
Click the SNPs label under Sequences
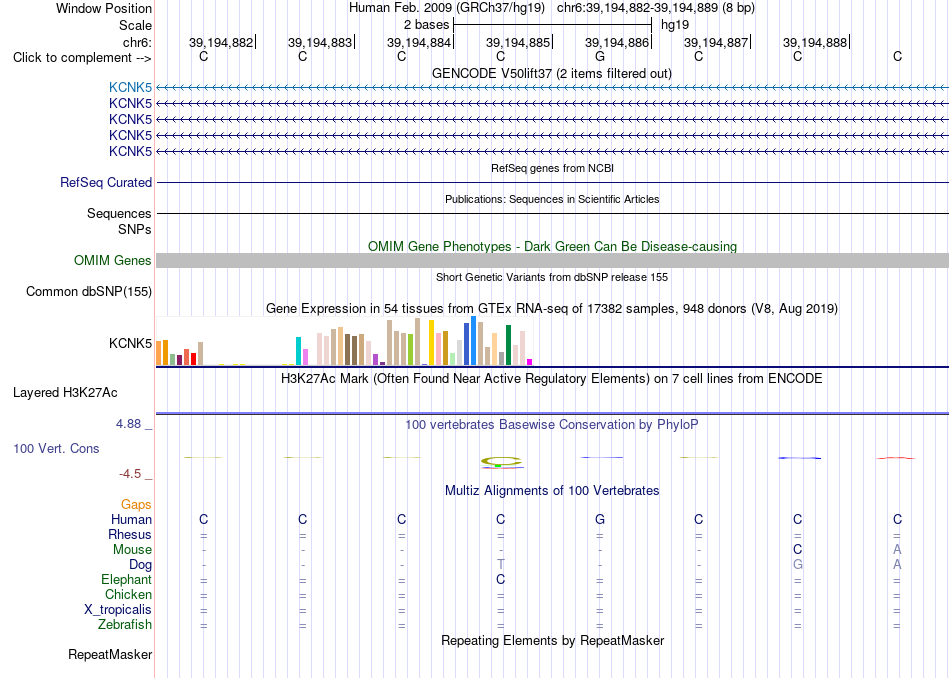pyautogui.click(x=135, y=230)
